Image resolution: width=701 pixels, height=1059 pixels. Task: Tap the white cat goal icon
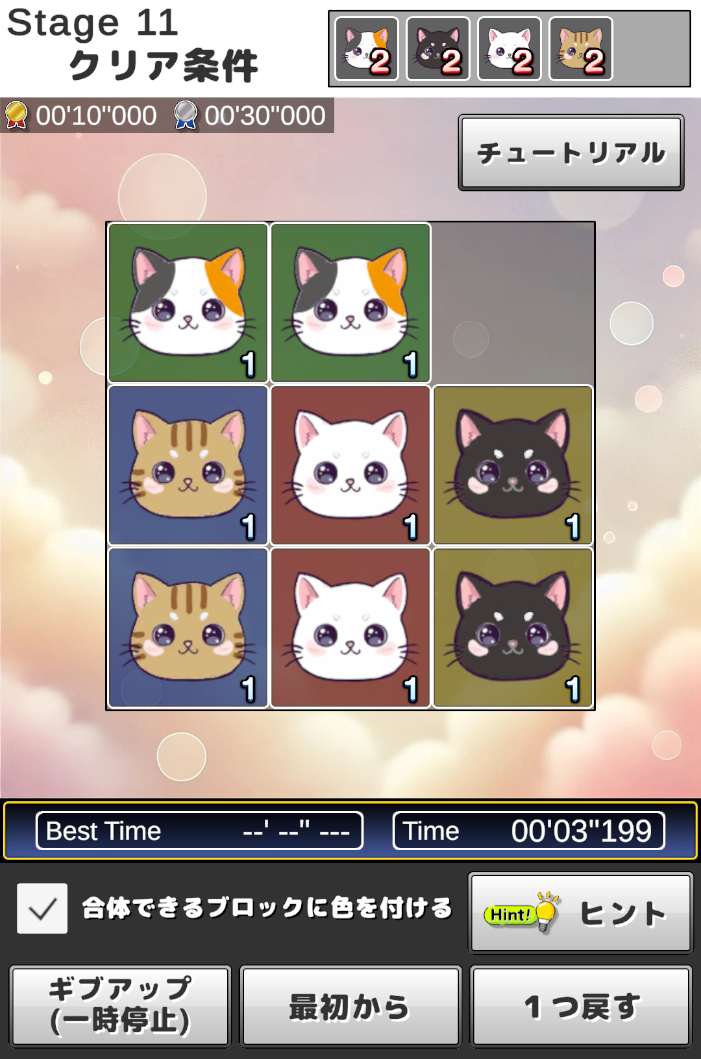[509, 49]
